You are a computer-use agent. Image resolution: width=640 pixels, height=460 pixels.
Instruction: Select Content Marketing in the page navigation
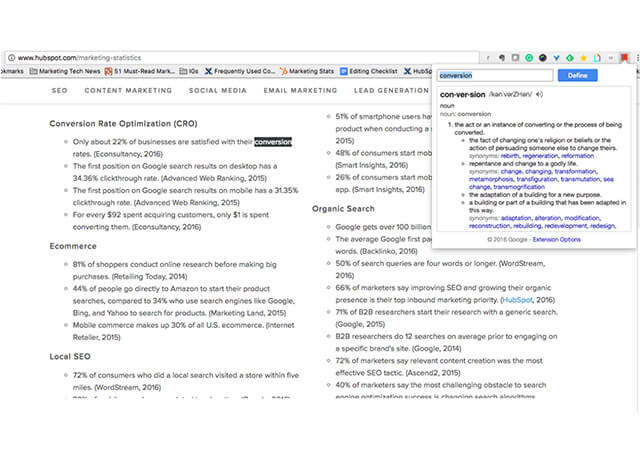pyautogui.click(x=127, y=91)
